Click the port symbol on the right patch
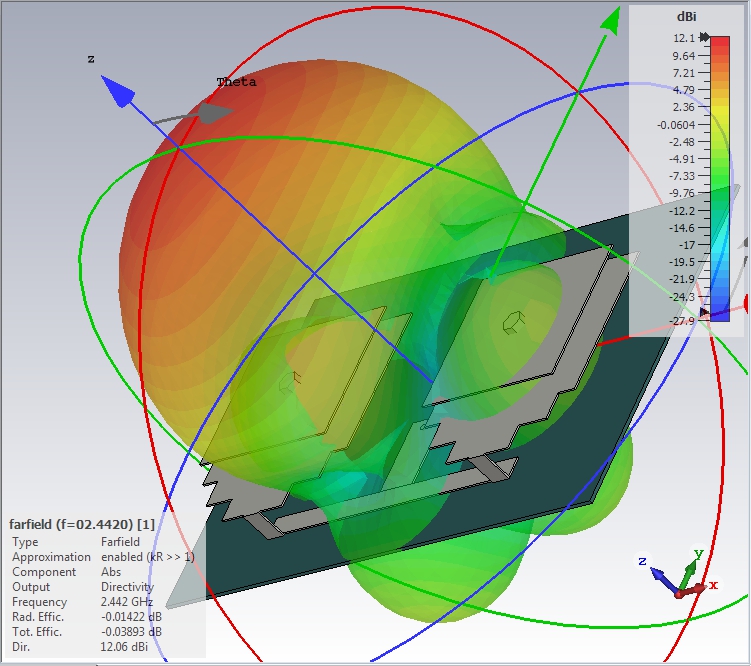 click(x=514, y=322)
